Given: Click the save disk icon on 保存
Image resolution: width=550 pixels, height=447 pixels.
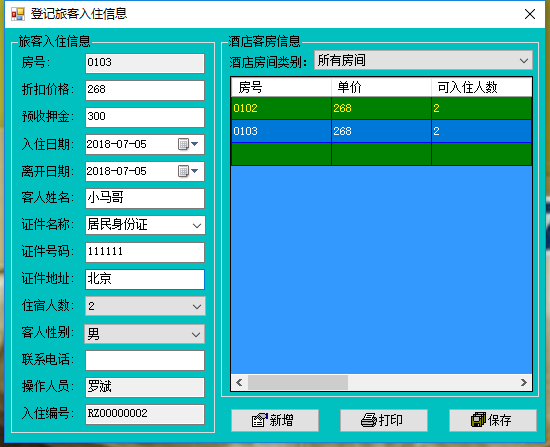Looking at the screenshot, I should [x=478, y=420].
